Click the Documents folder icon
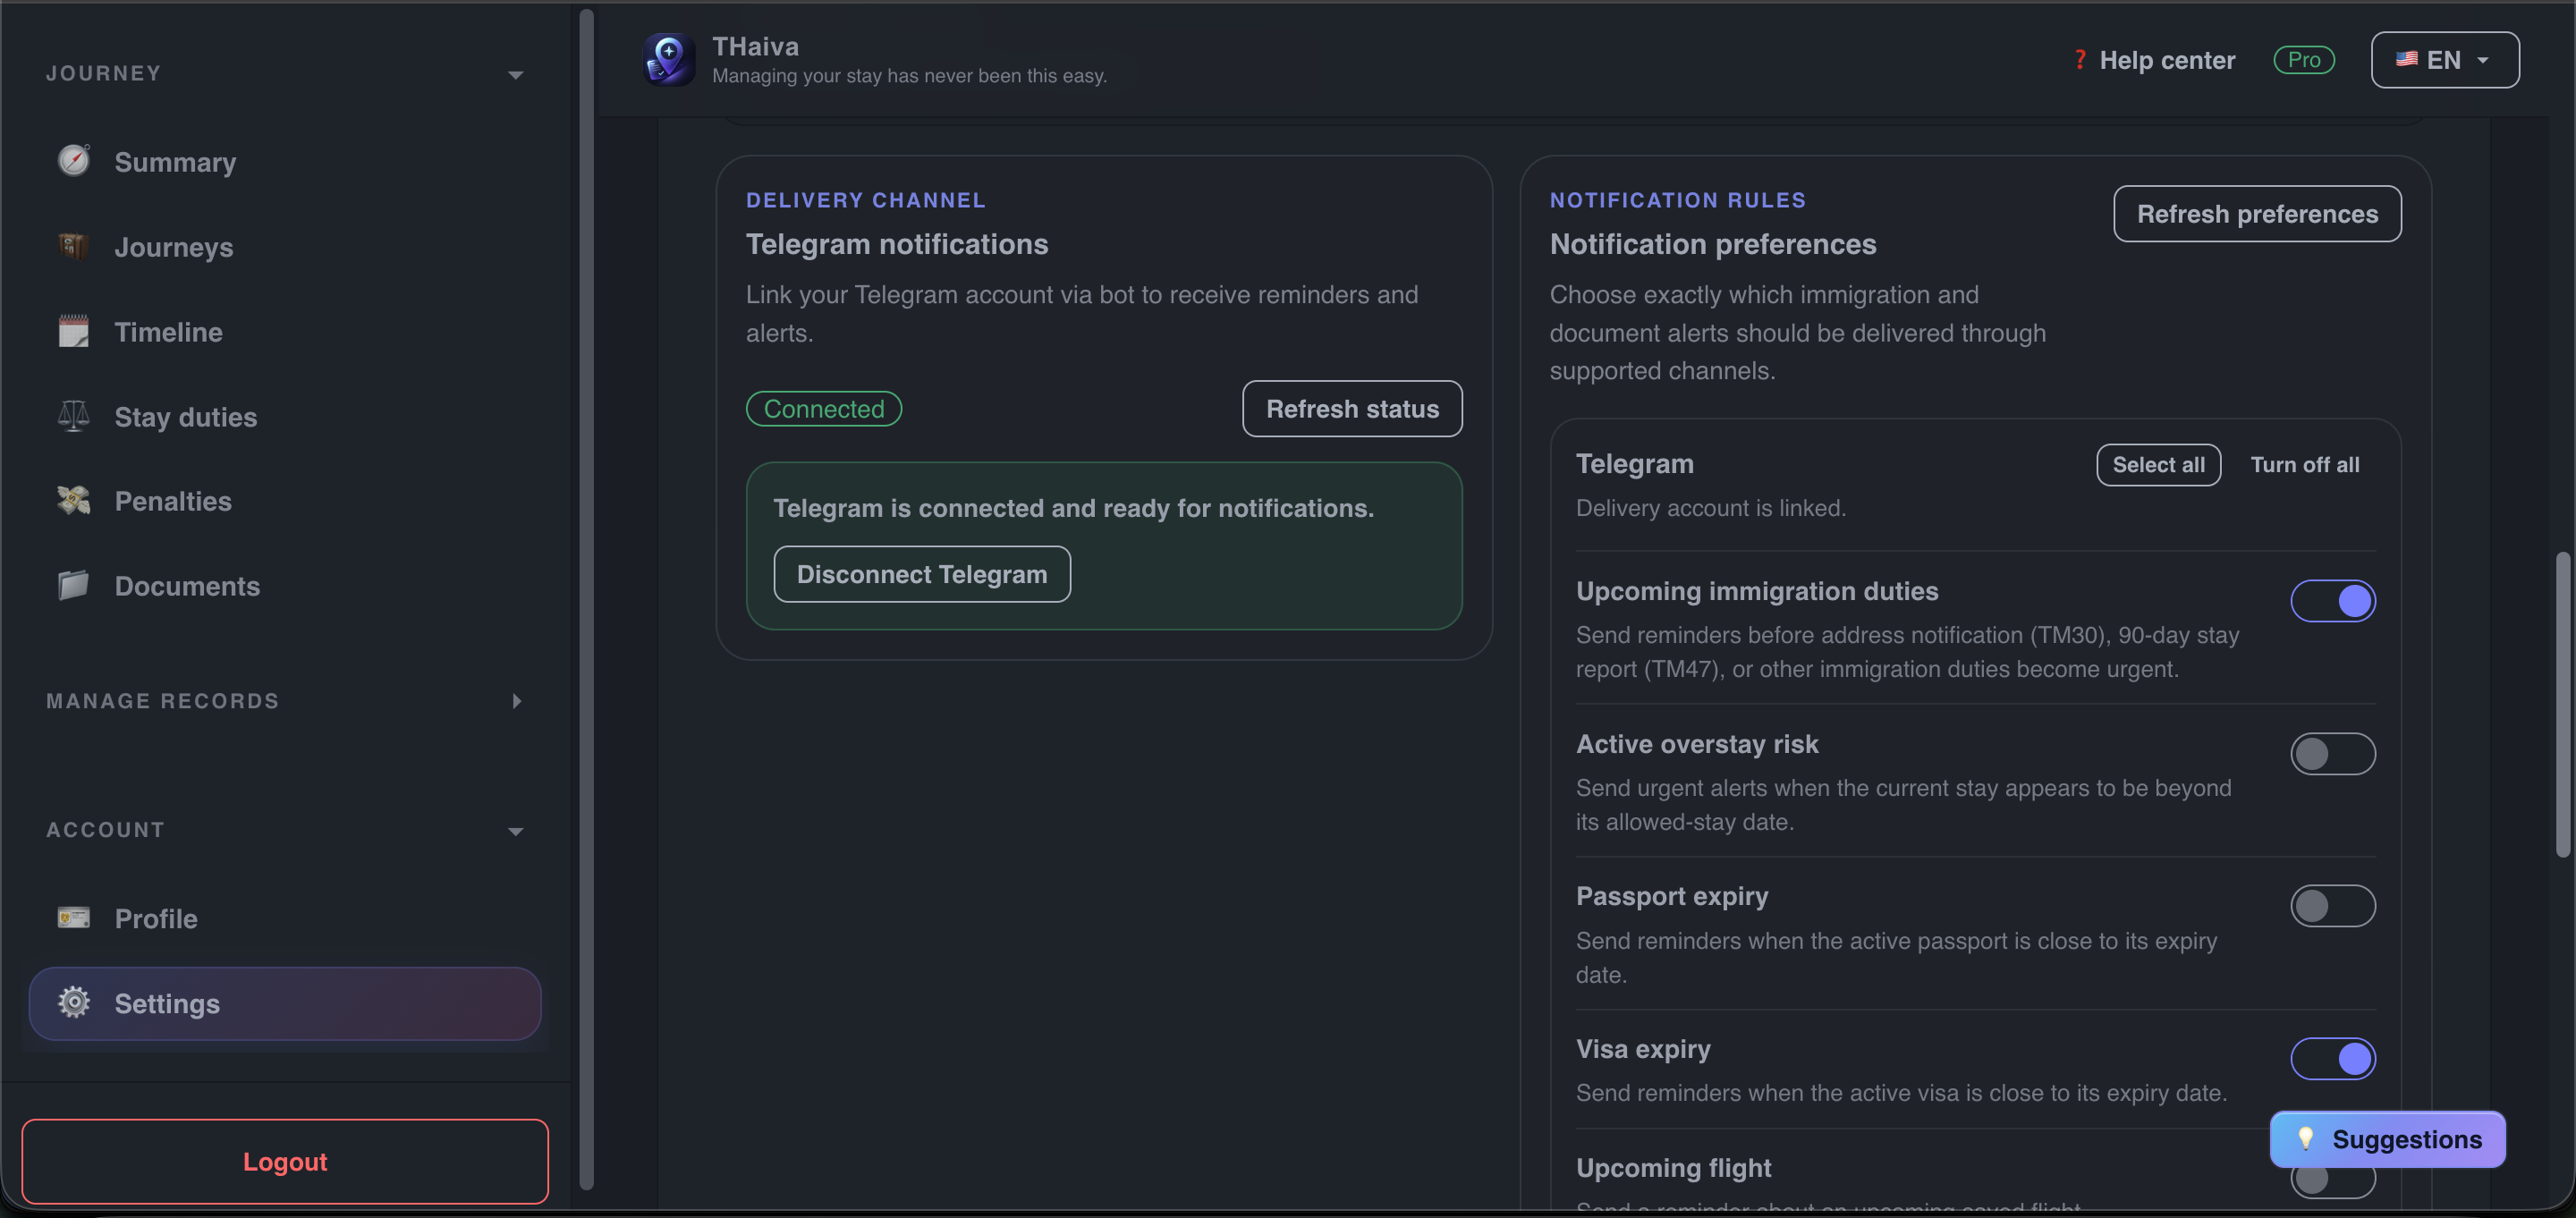The width and height of the screenshot is (2576, 1218). (73, 585)
